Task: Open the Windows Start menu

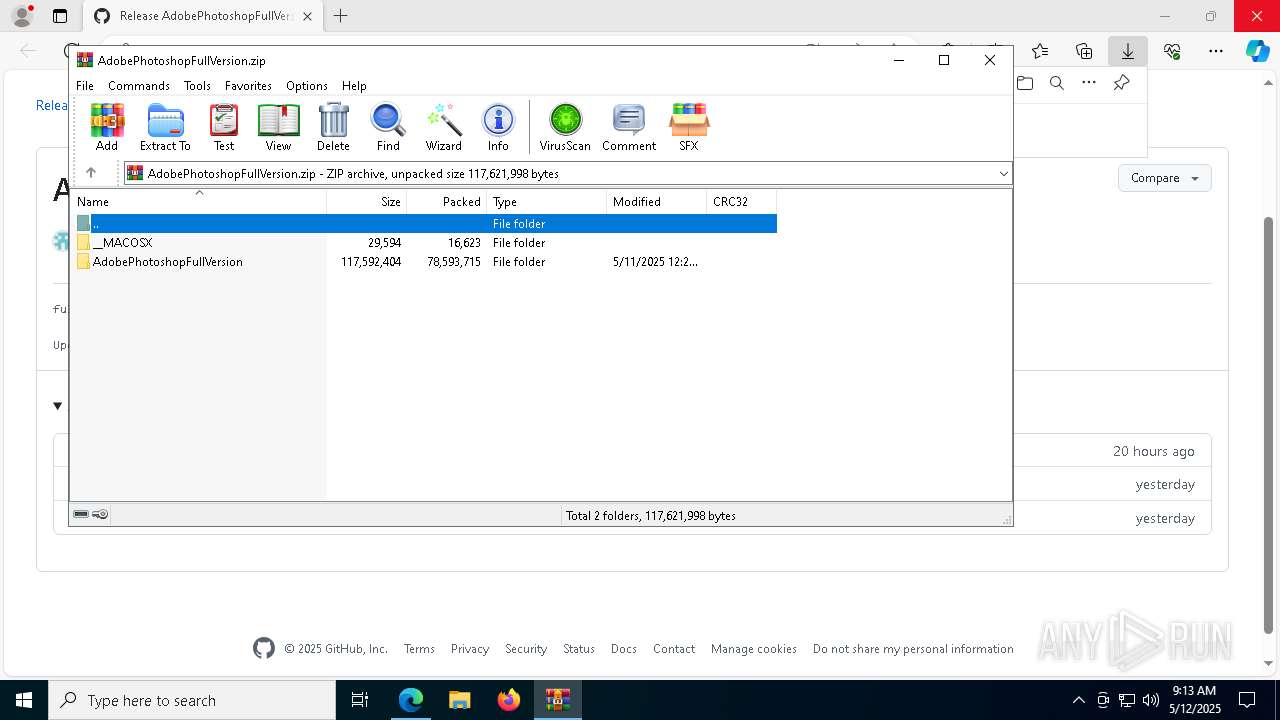Action: 23,700
